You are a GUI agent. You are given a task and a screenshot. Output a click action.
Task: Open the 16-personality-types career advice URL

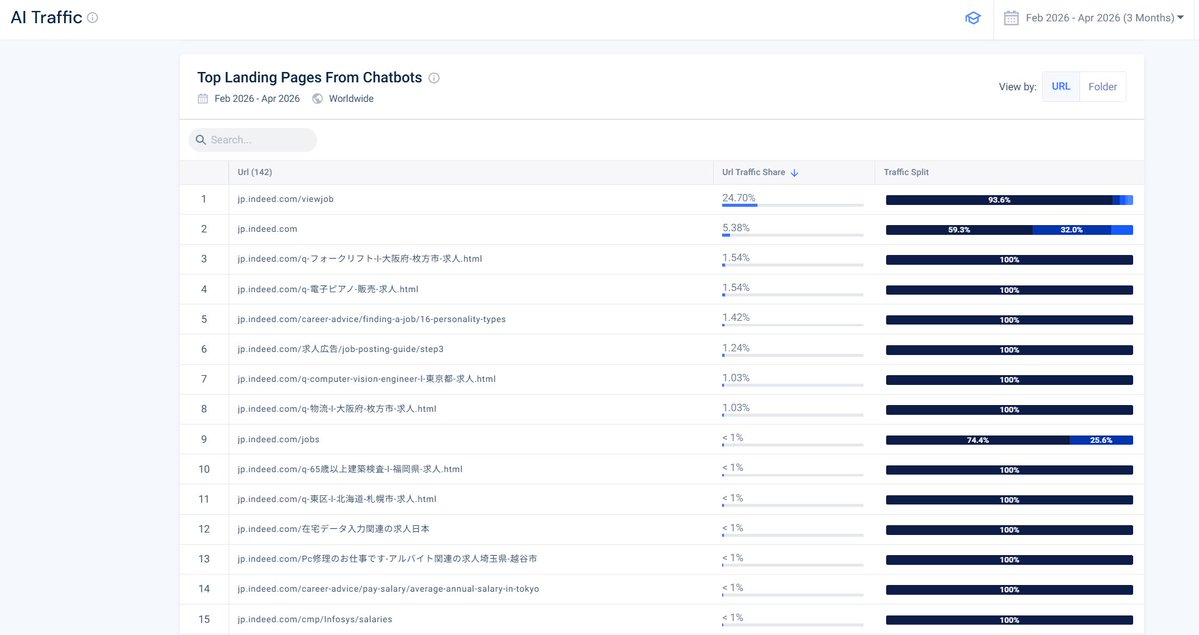point(371,319)
